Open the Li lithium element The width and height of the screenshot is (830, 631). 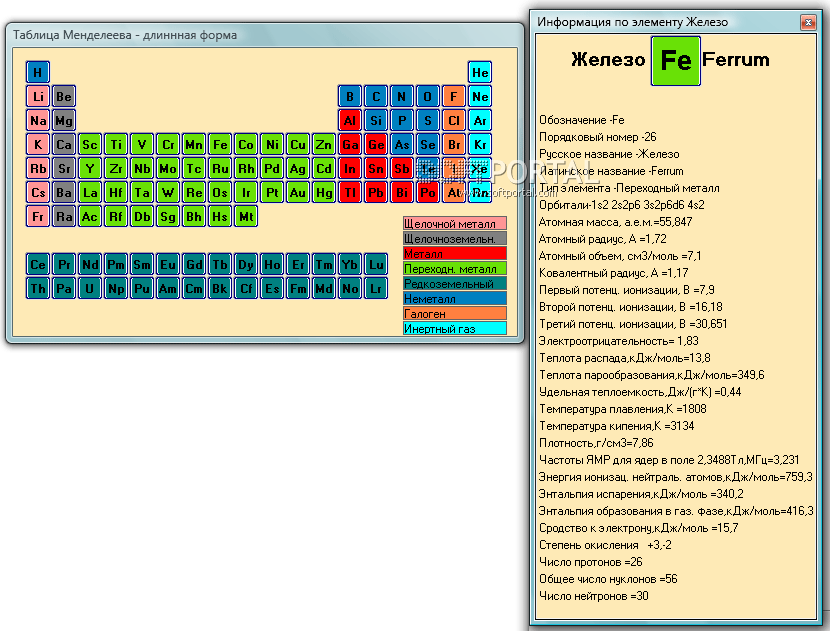38,96
